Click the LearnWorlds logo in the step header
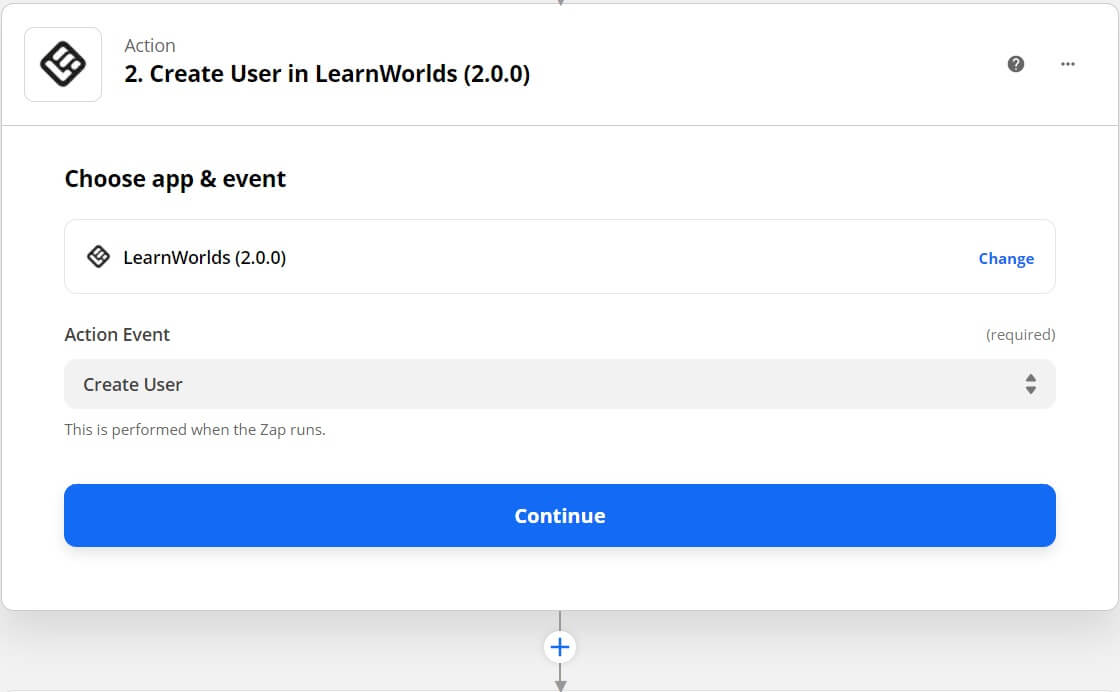The height and width of the screenshot is (692, 1120). [x=63, y=64]
